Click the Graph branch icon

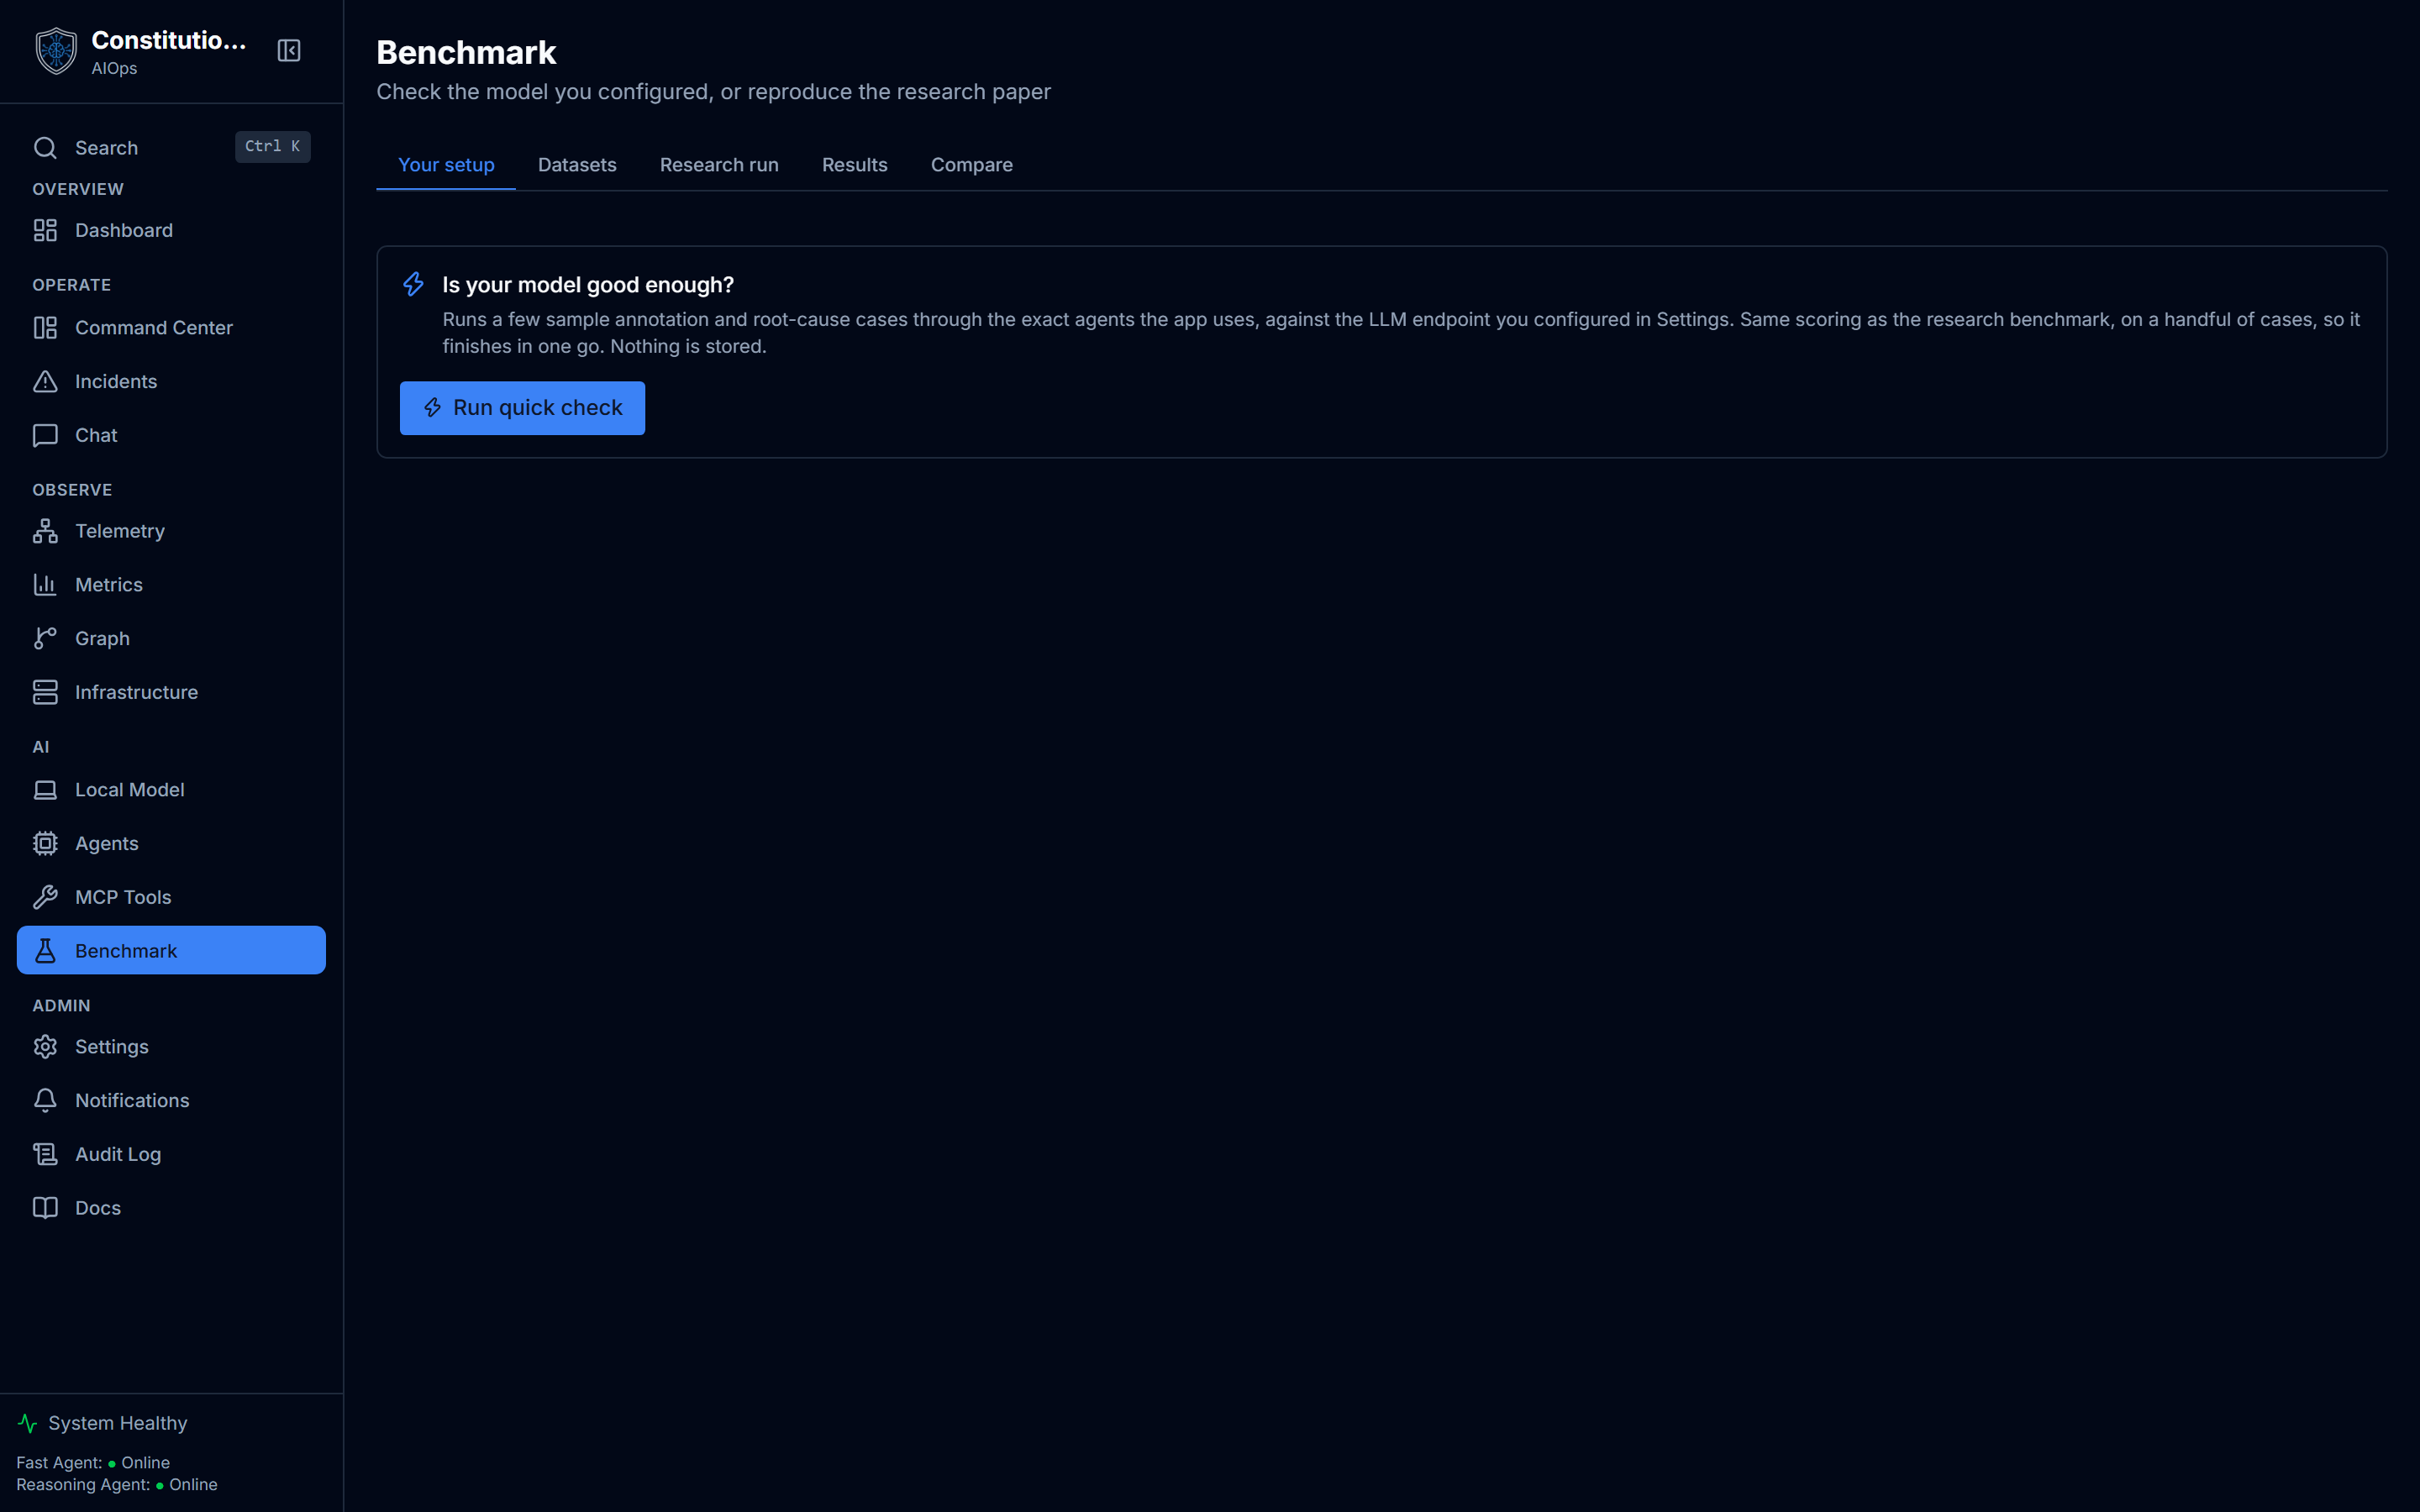click(45, 638)
